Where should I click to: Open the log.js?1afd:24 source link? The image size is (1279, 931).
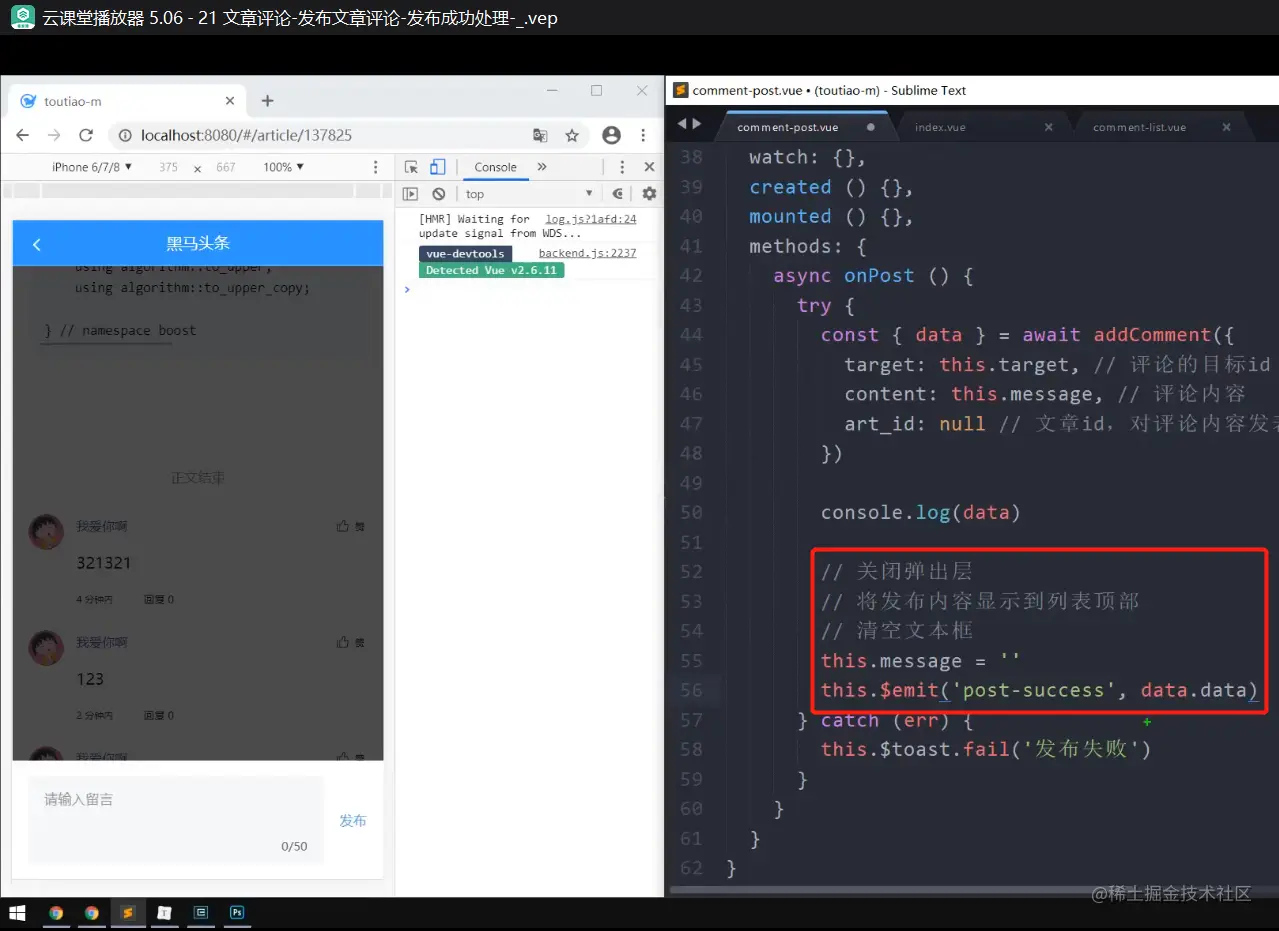coord(591,219)
